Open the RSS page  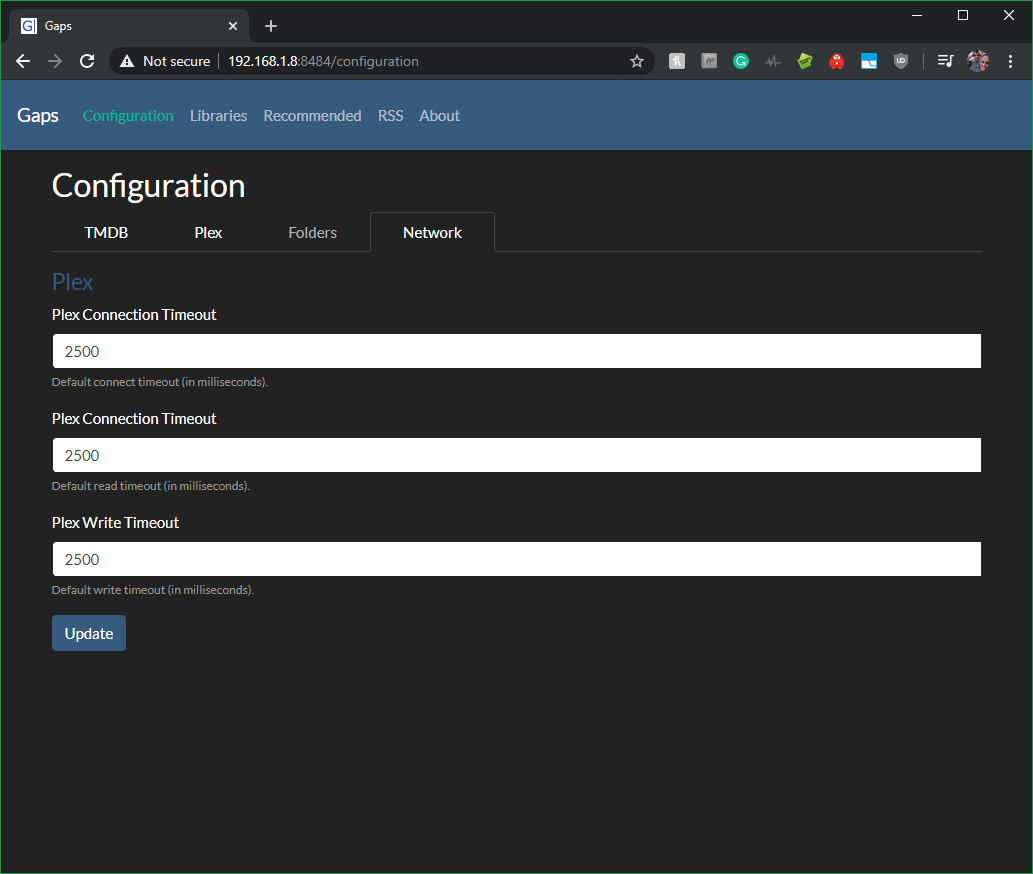tap(391, 115)
